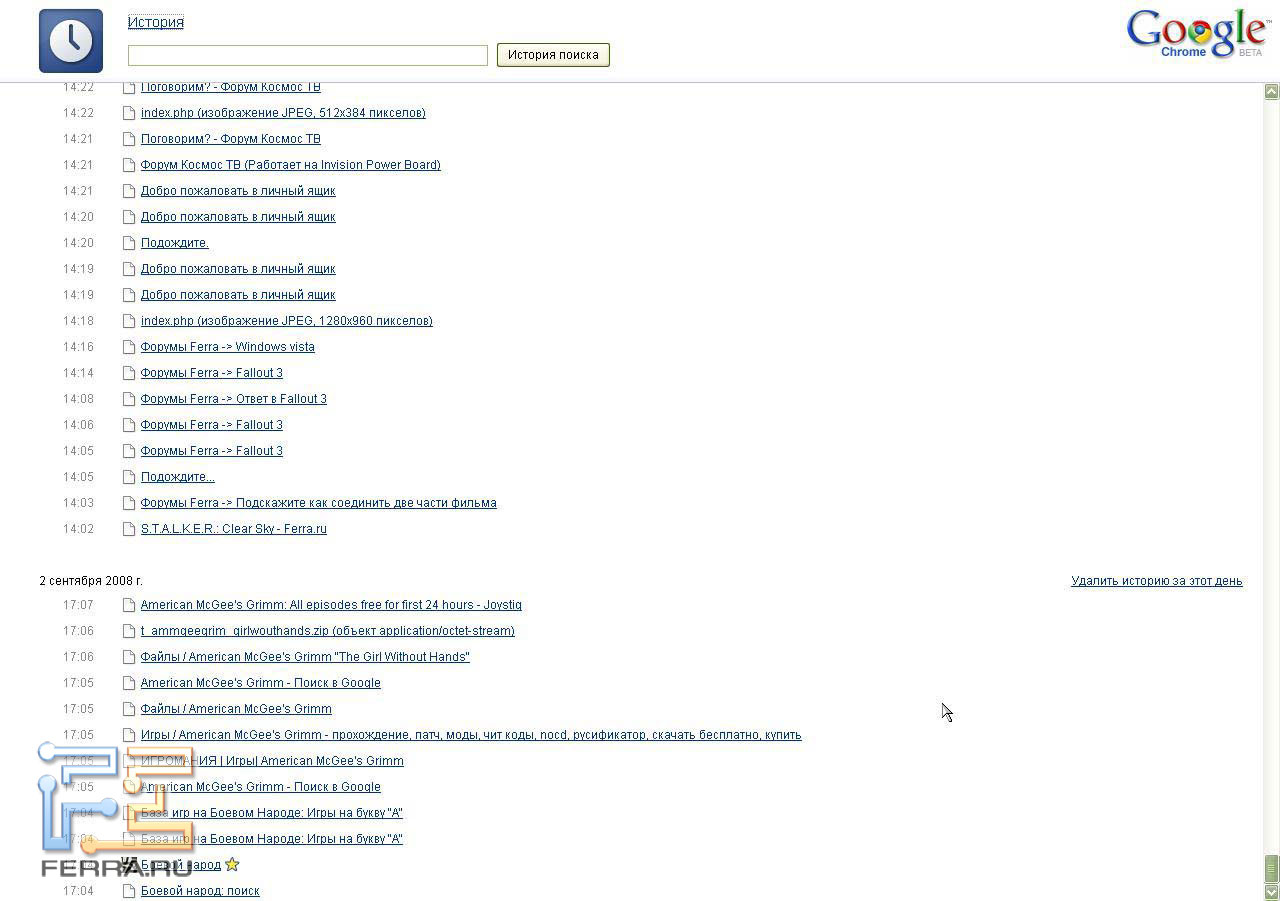This screenshot has height=901, width=1280.
Task: Click page icon beside the Joystiq entry
Action: pos(129,605)
